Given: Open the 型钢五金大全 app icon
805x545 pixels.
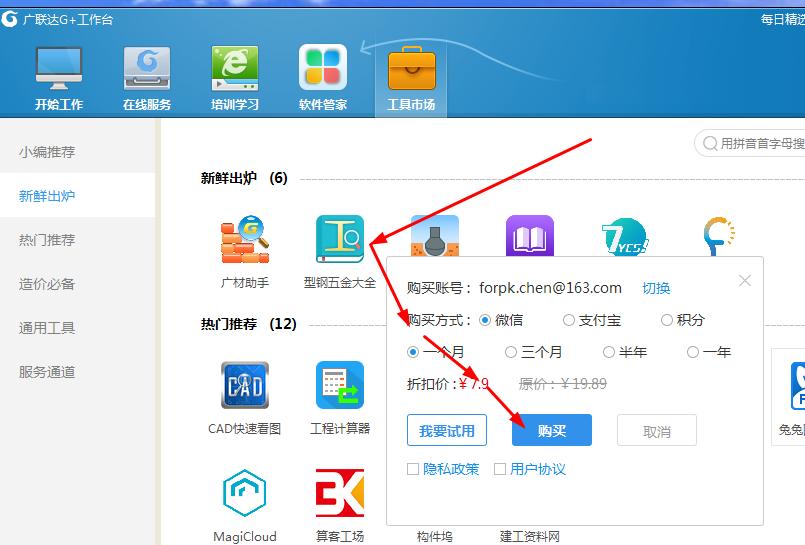Looking at the screenshot, I should [x=340, y=239].
